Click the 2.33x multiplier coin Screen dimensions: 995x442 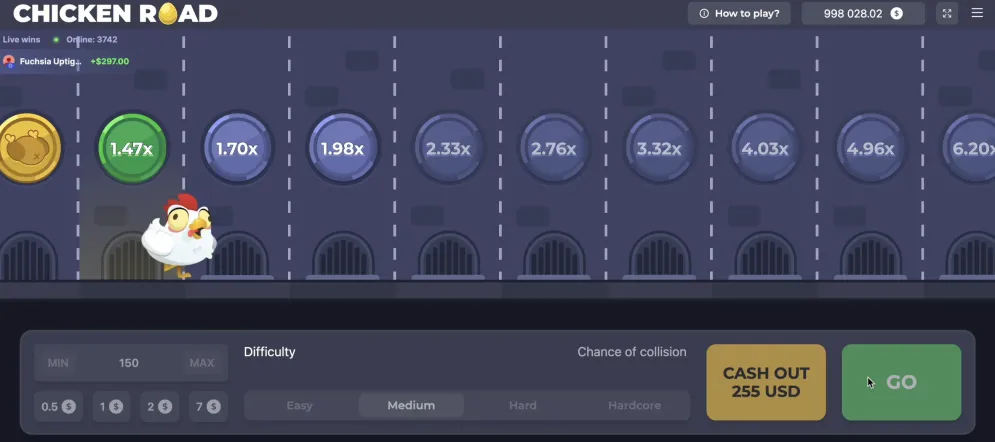[x=448, y=148]
